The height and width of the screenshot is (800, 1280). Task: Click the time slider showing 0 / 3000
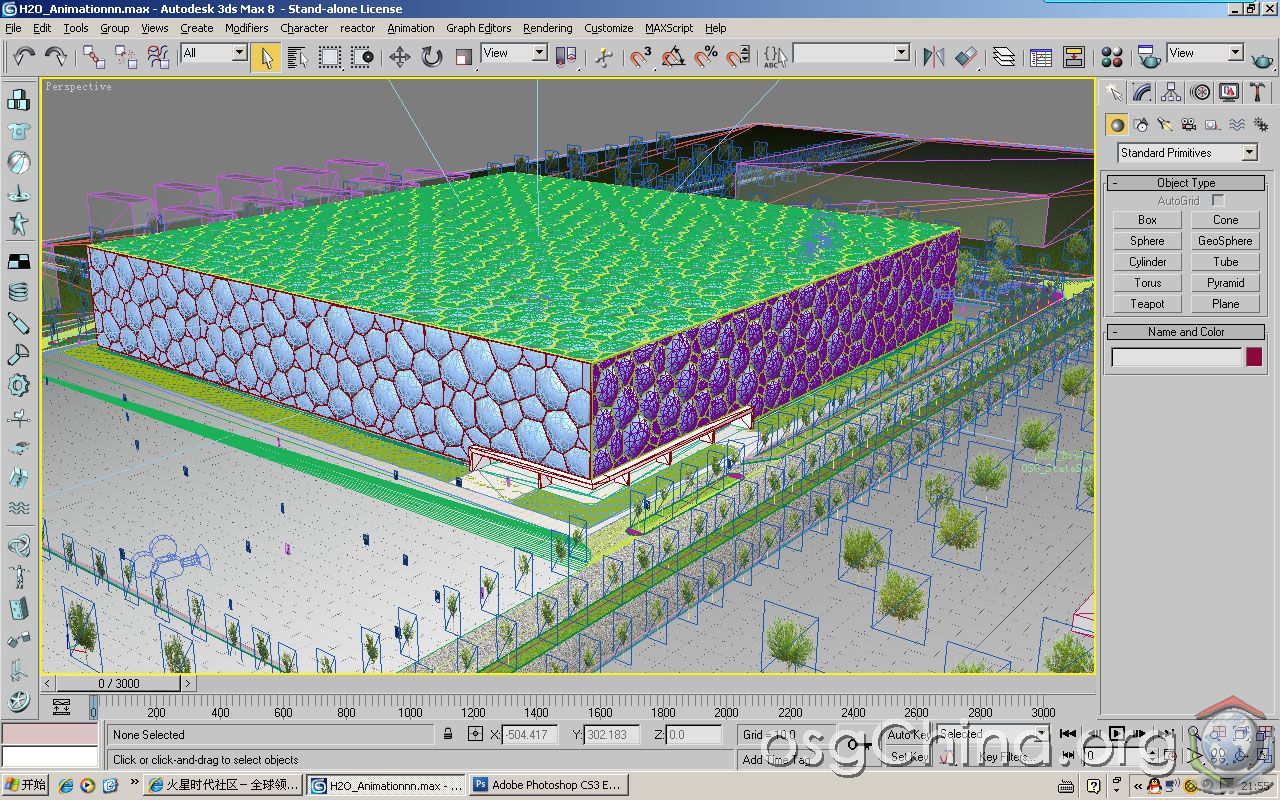[118, 684]
